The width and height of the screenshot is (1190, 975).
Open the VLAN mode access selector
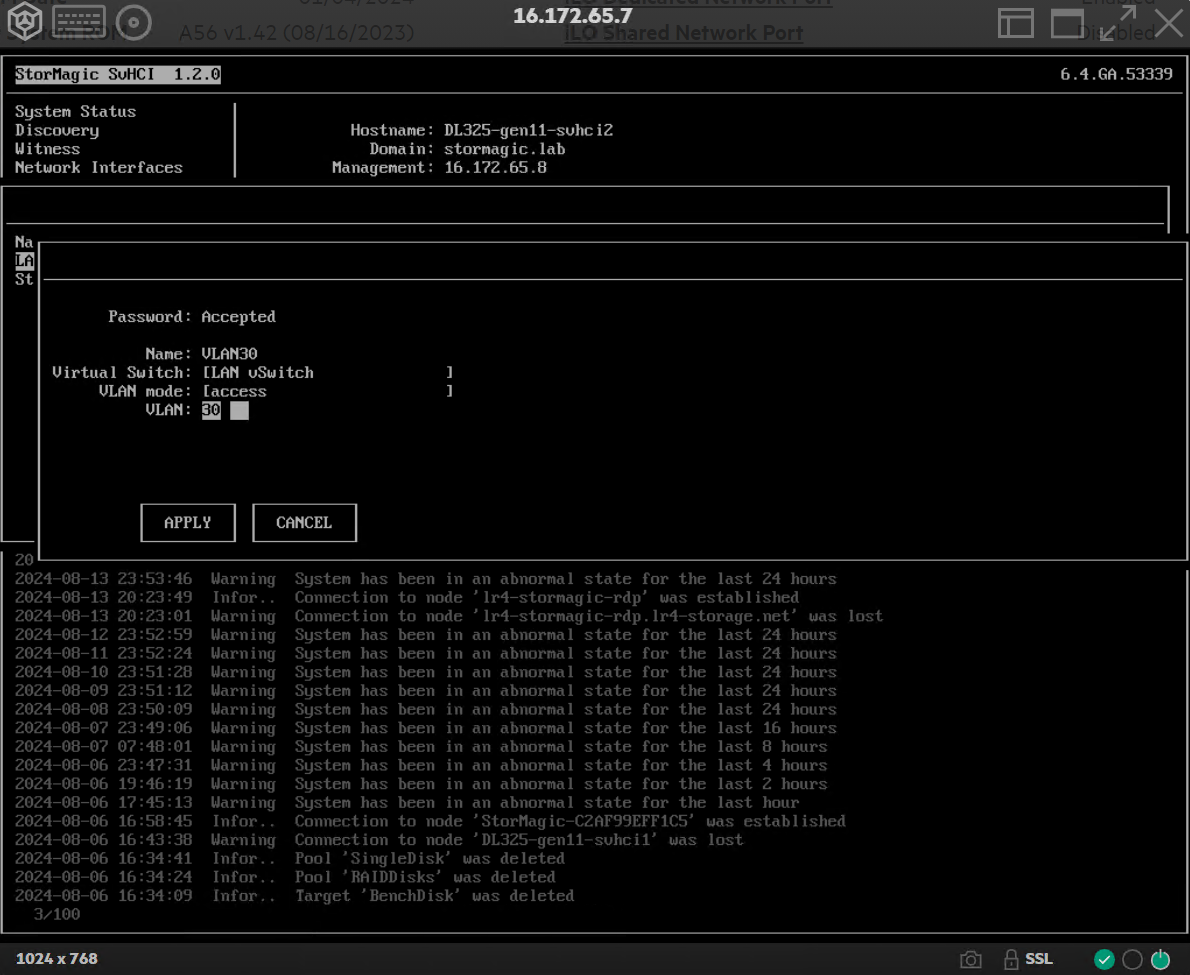(x=328, y=392)
